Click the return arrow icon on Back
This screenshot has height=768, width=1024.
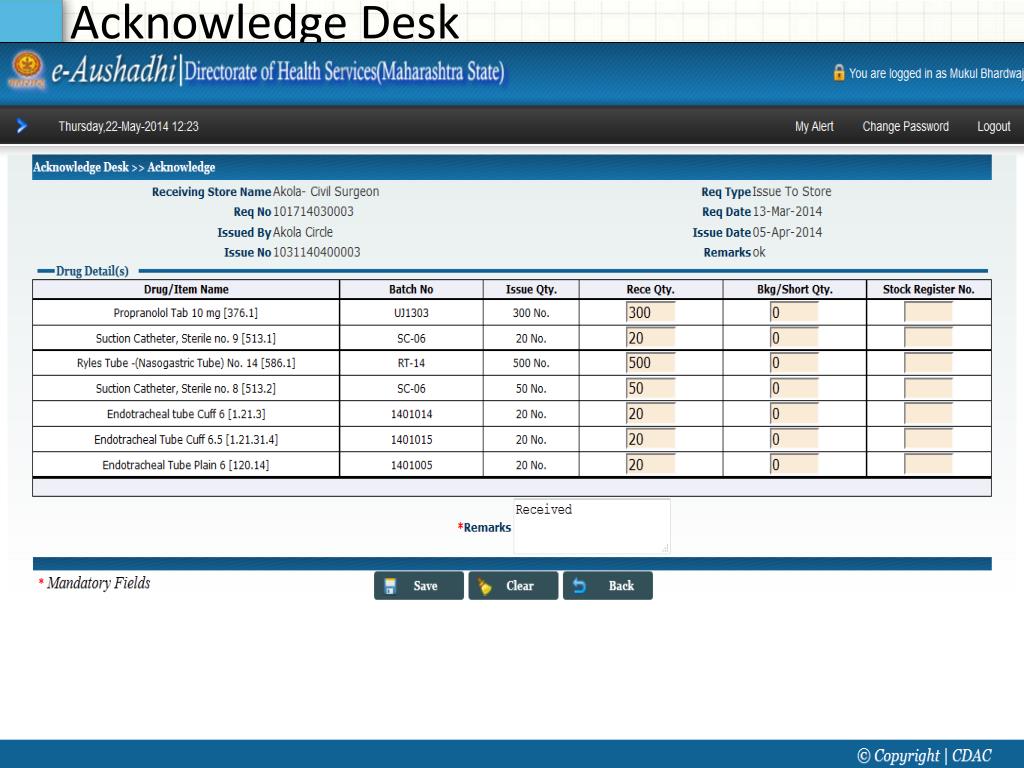(x=580, y=586)
